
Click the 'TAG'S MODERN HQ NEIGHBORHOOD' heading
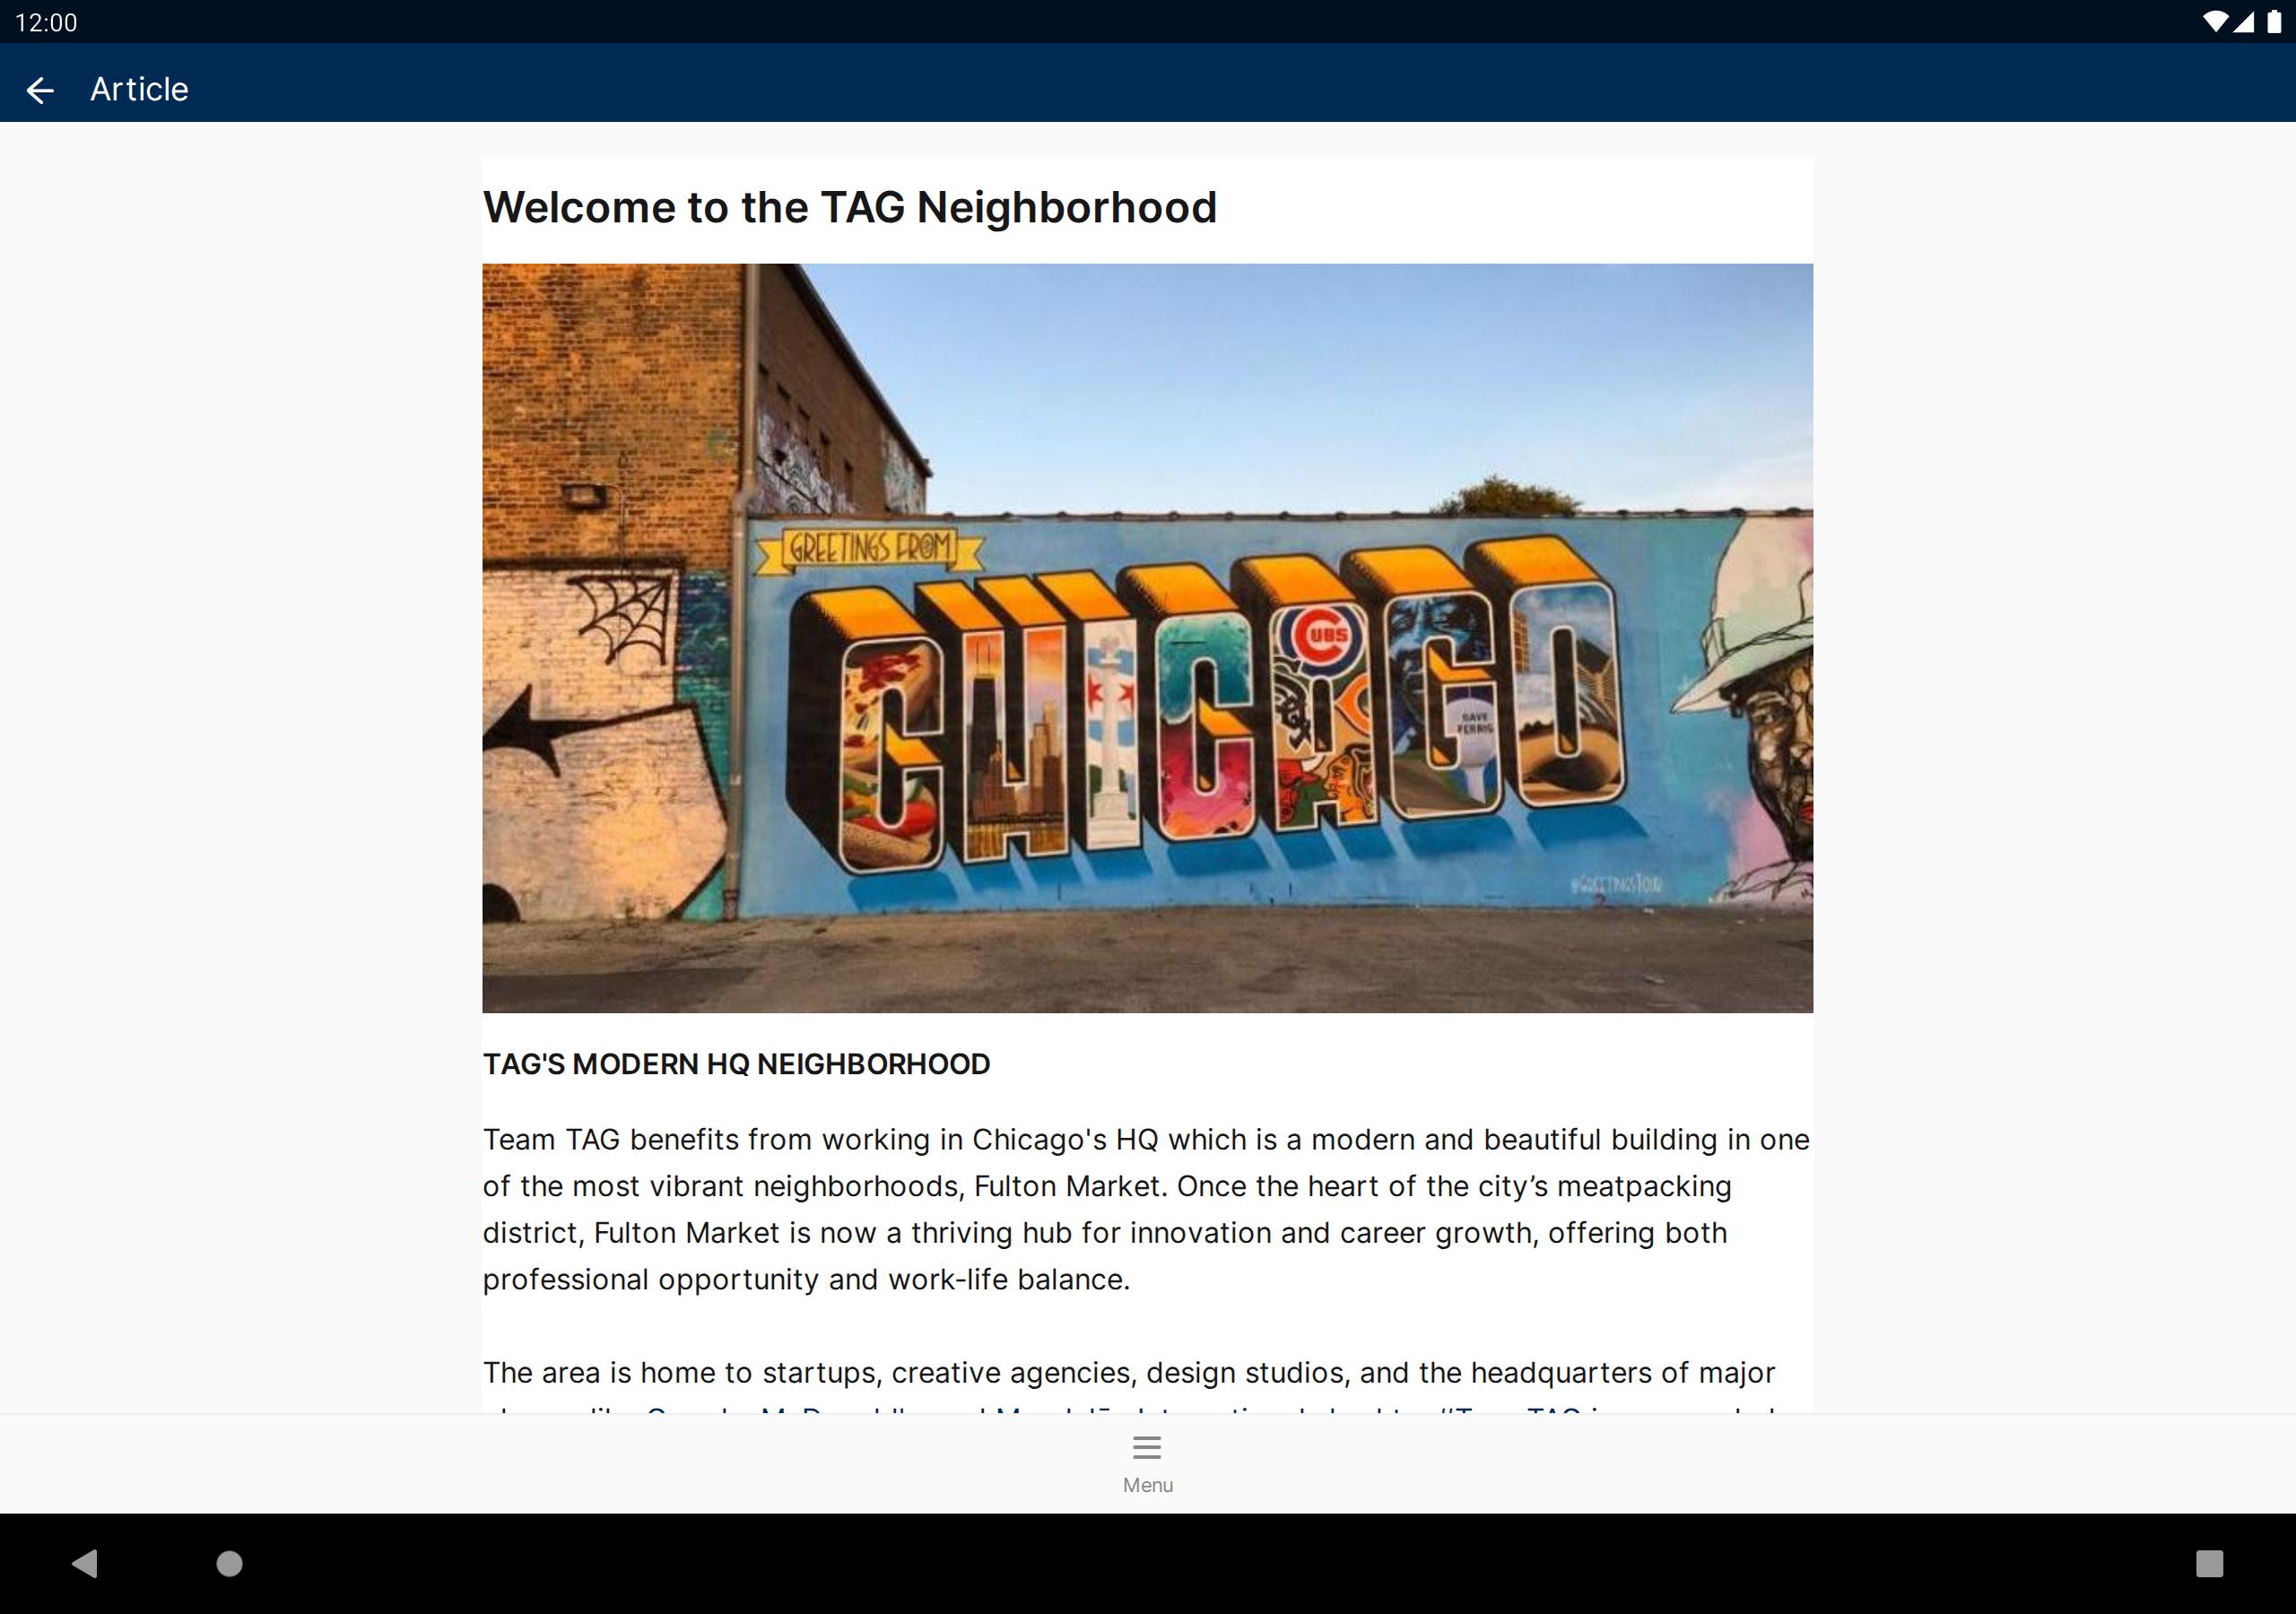click(x=737, y=1064)
